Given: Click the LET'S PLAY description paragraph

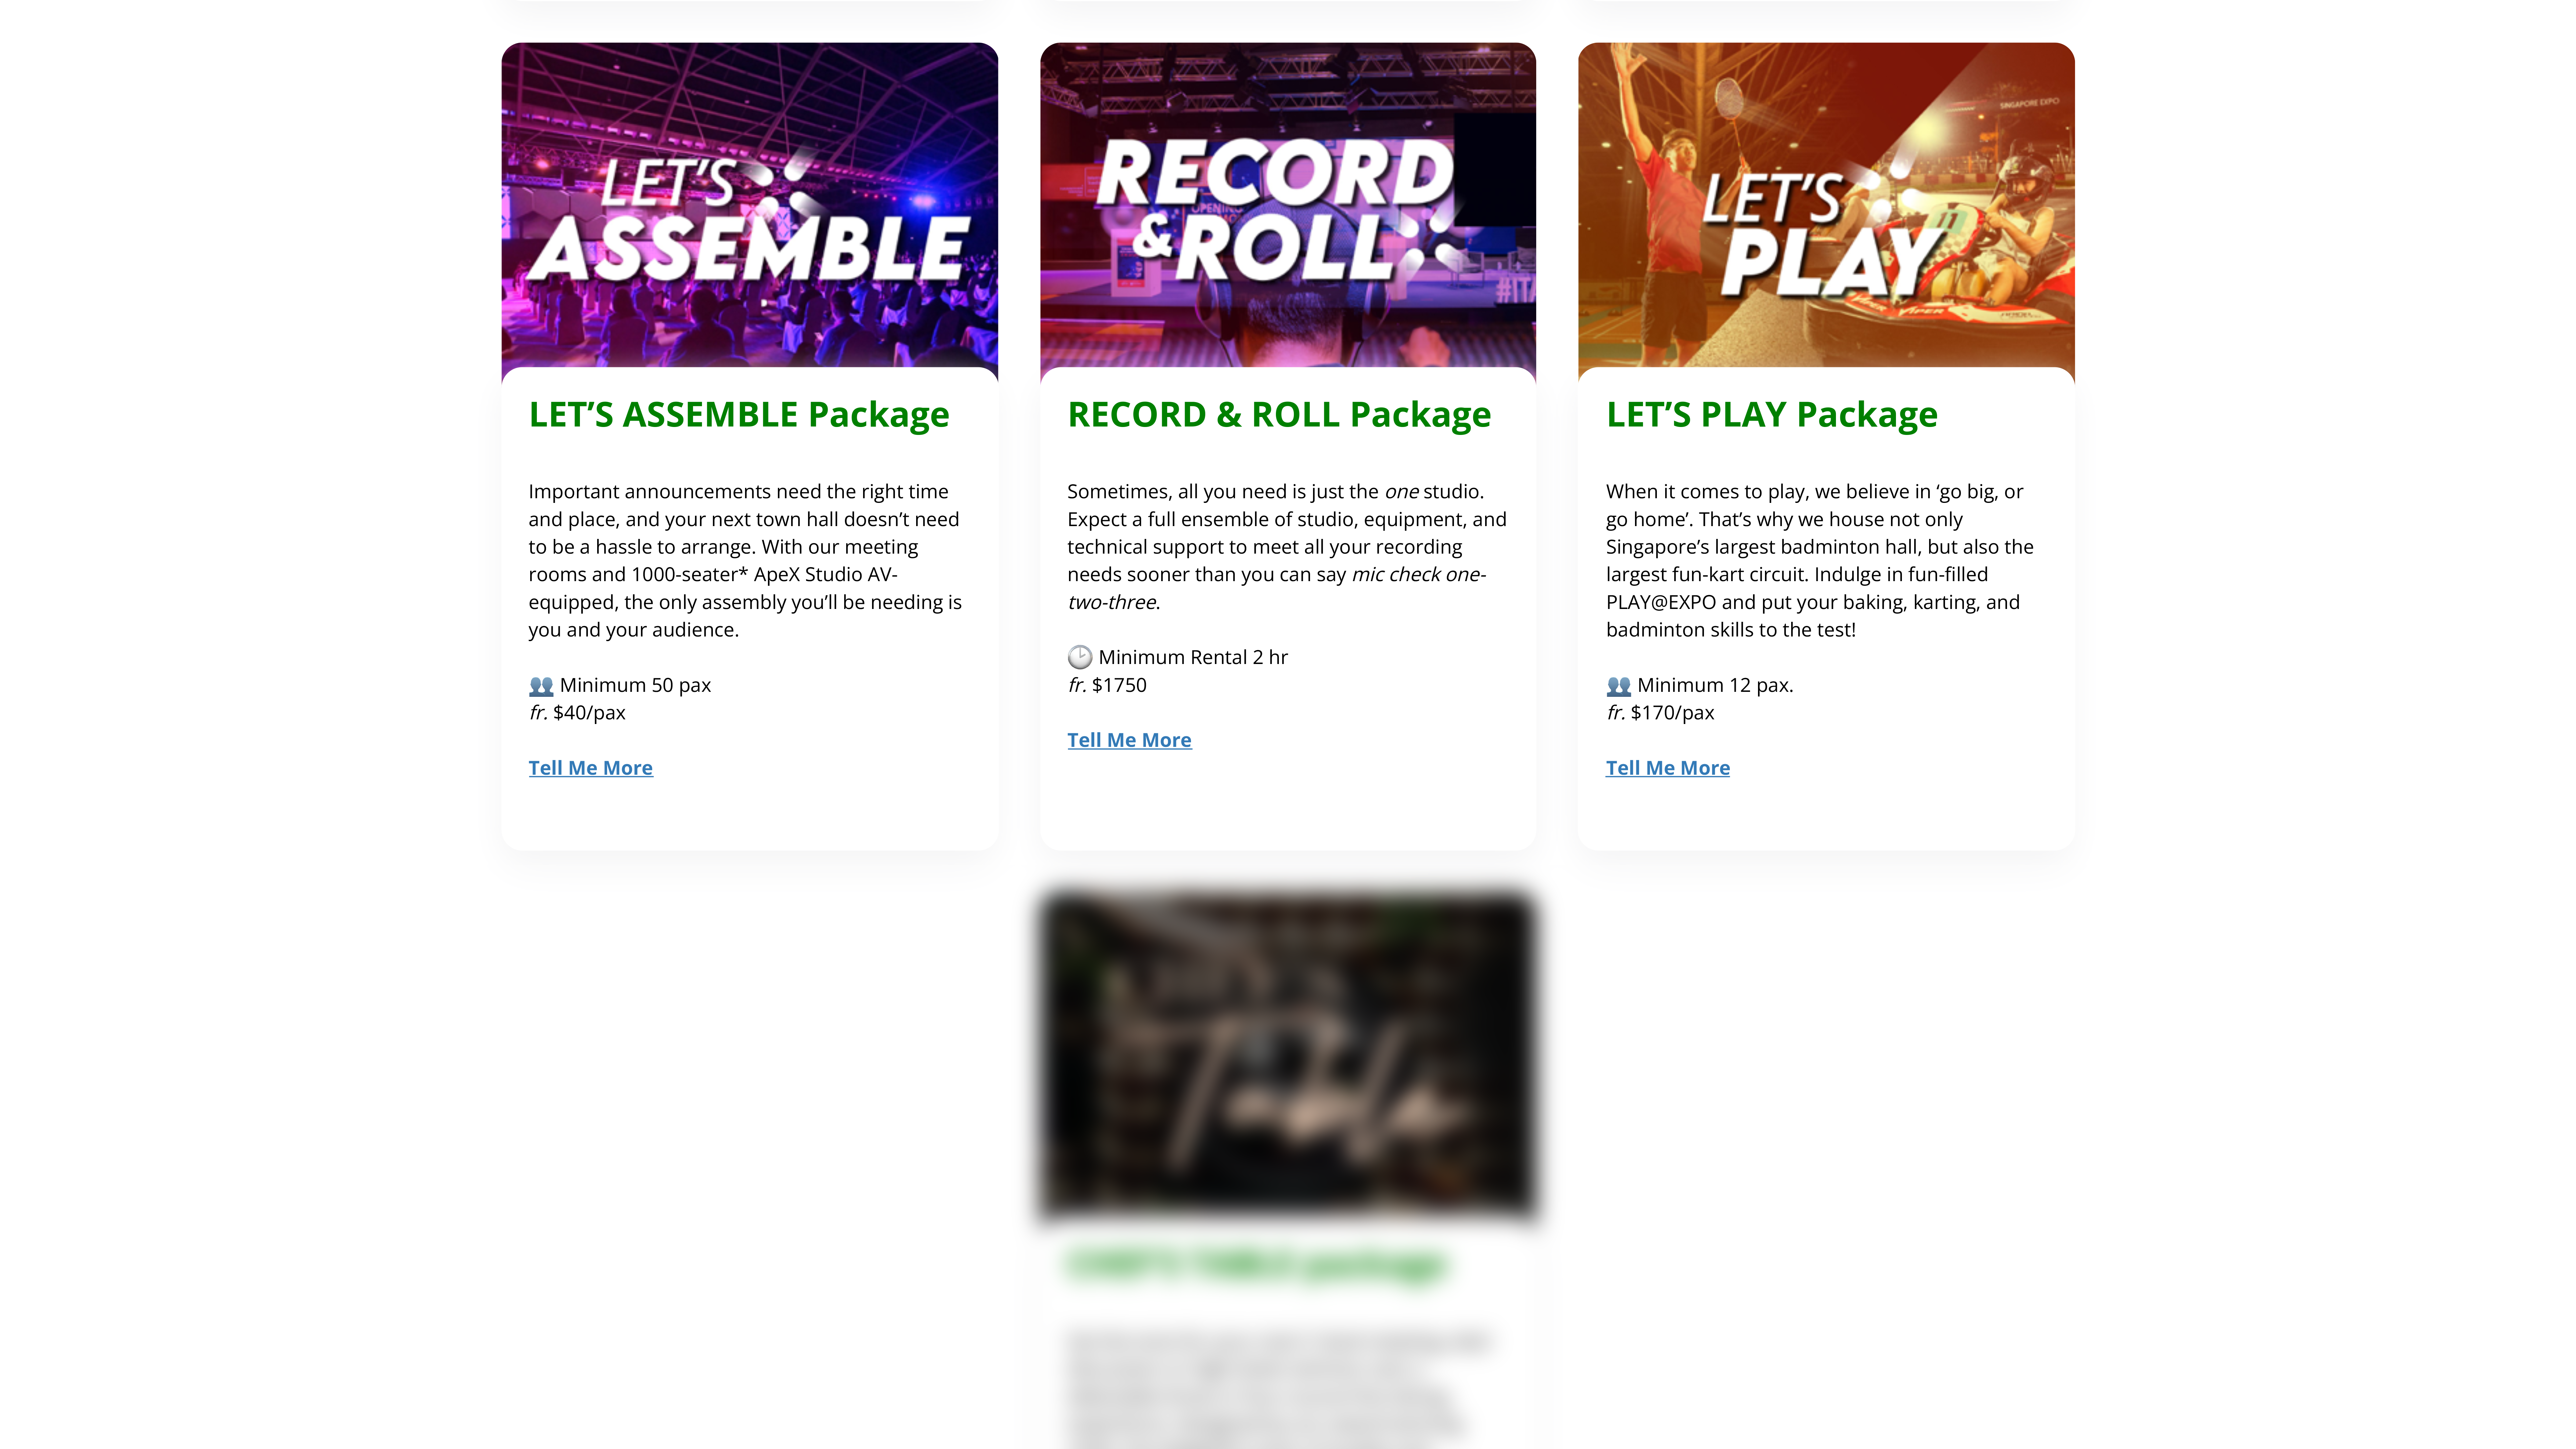Looking at the screenshot, I should pos(1820,561).
